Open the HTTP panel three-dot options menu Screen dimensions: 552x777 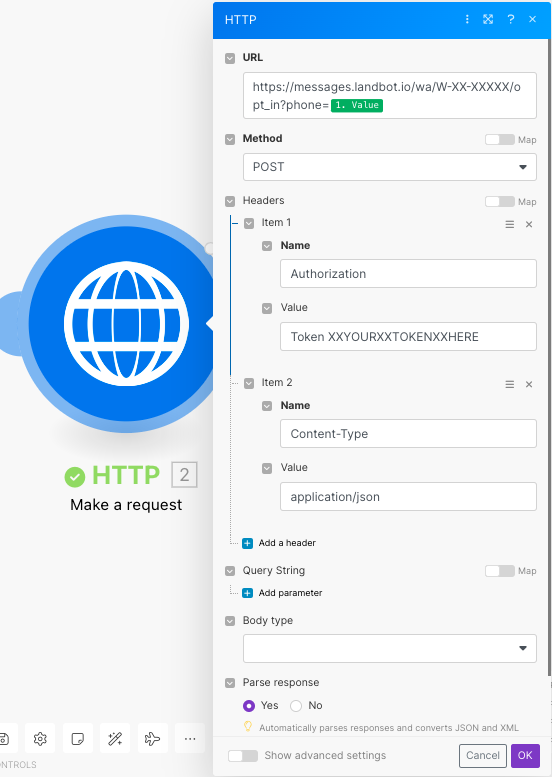pos(467,19)
